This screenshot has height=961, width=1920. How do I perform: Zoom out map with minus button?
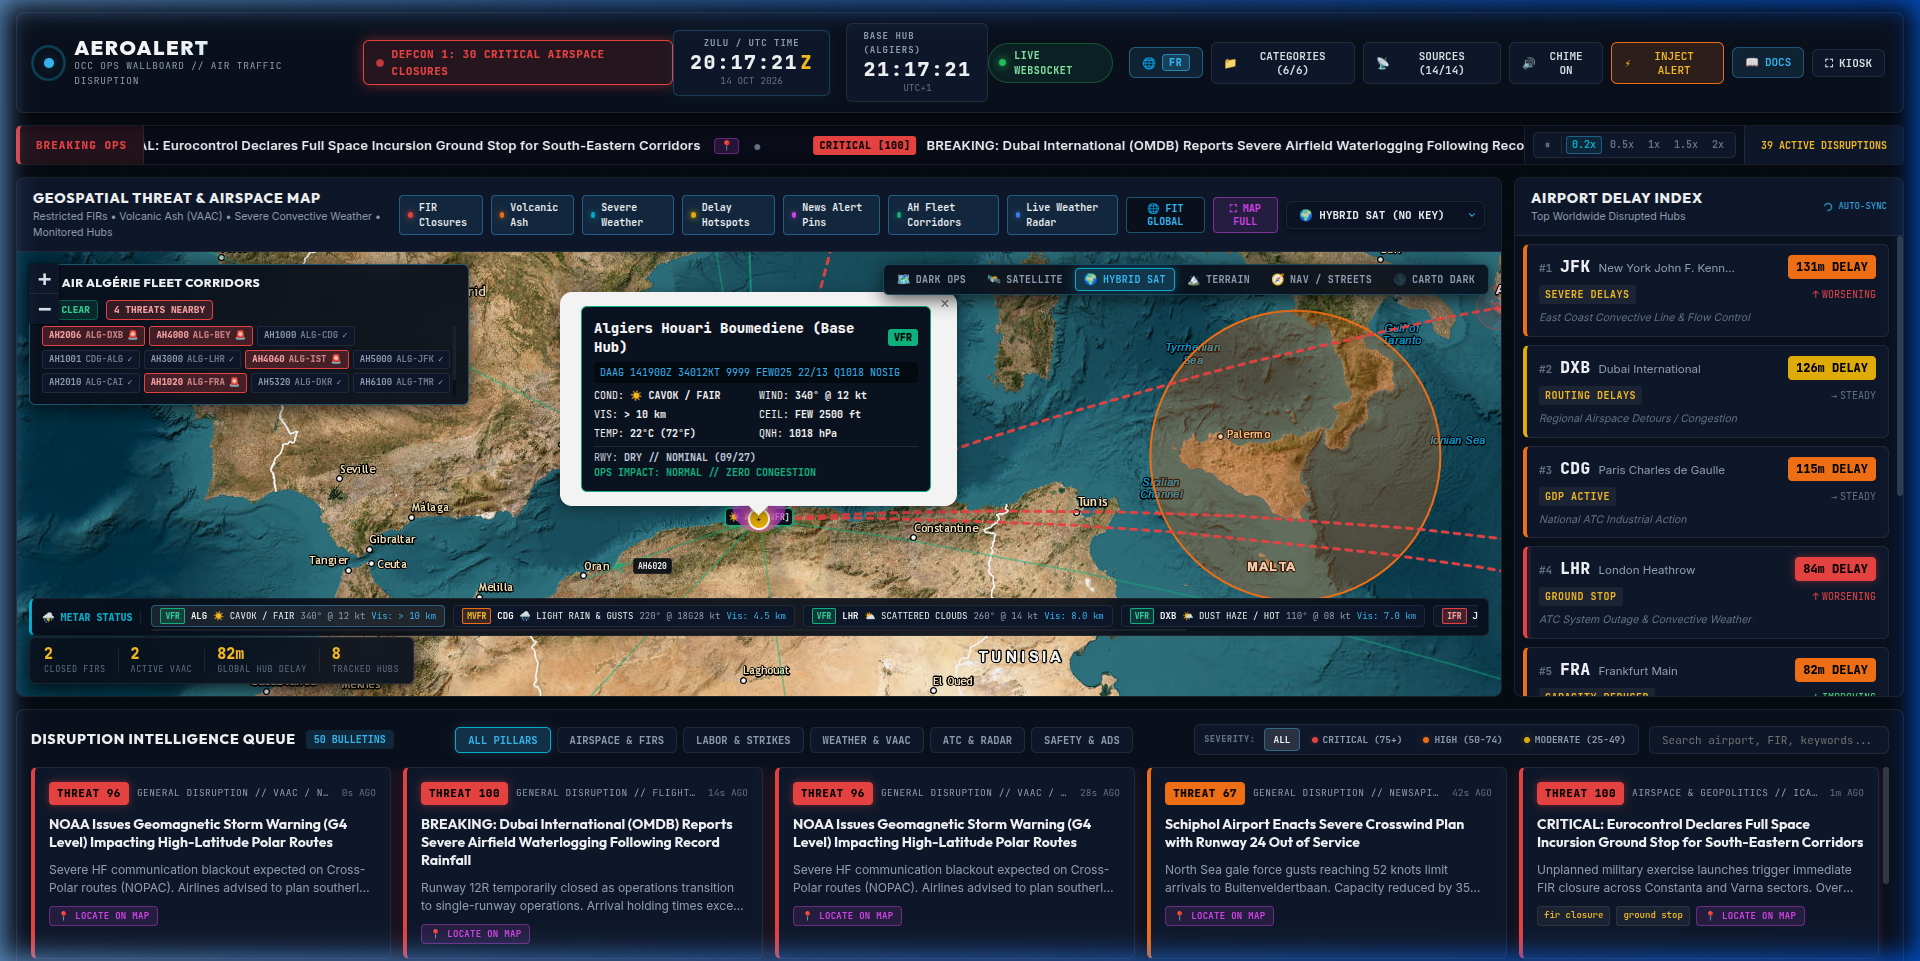[x=44, y=309]
